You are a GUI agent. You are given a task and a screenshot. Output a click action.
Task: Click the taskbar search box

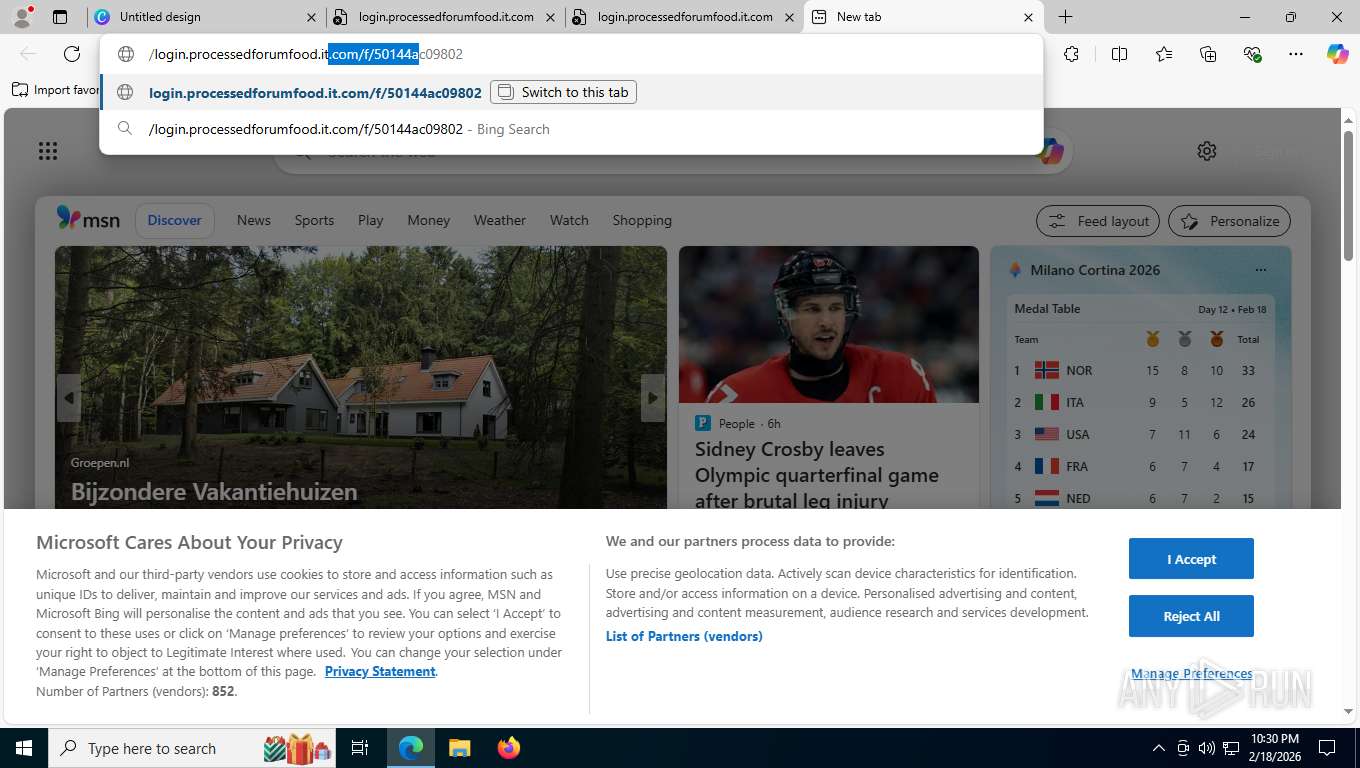[193, 748]
